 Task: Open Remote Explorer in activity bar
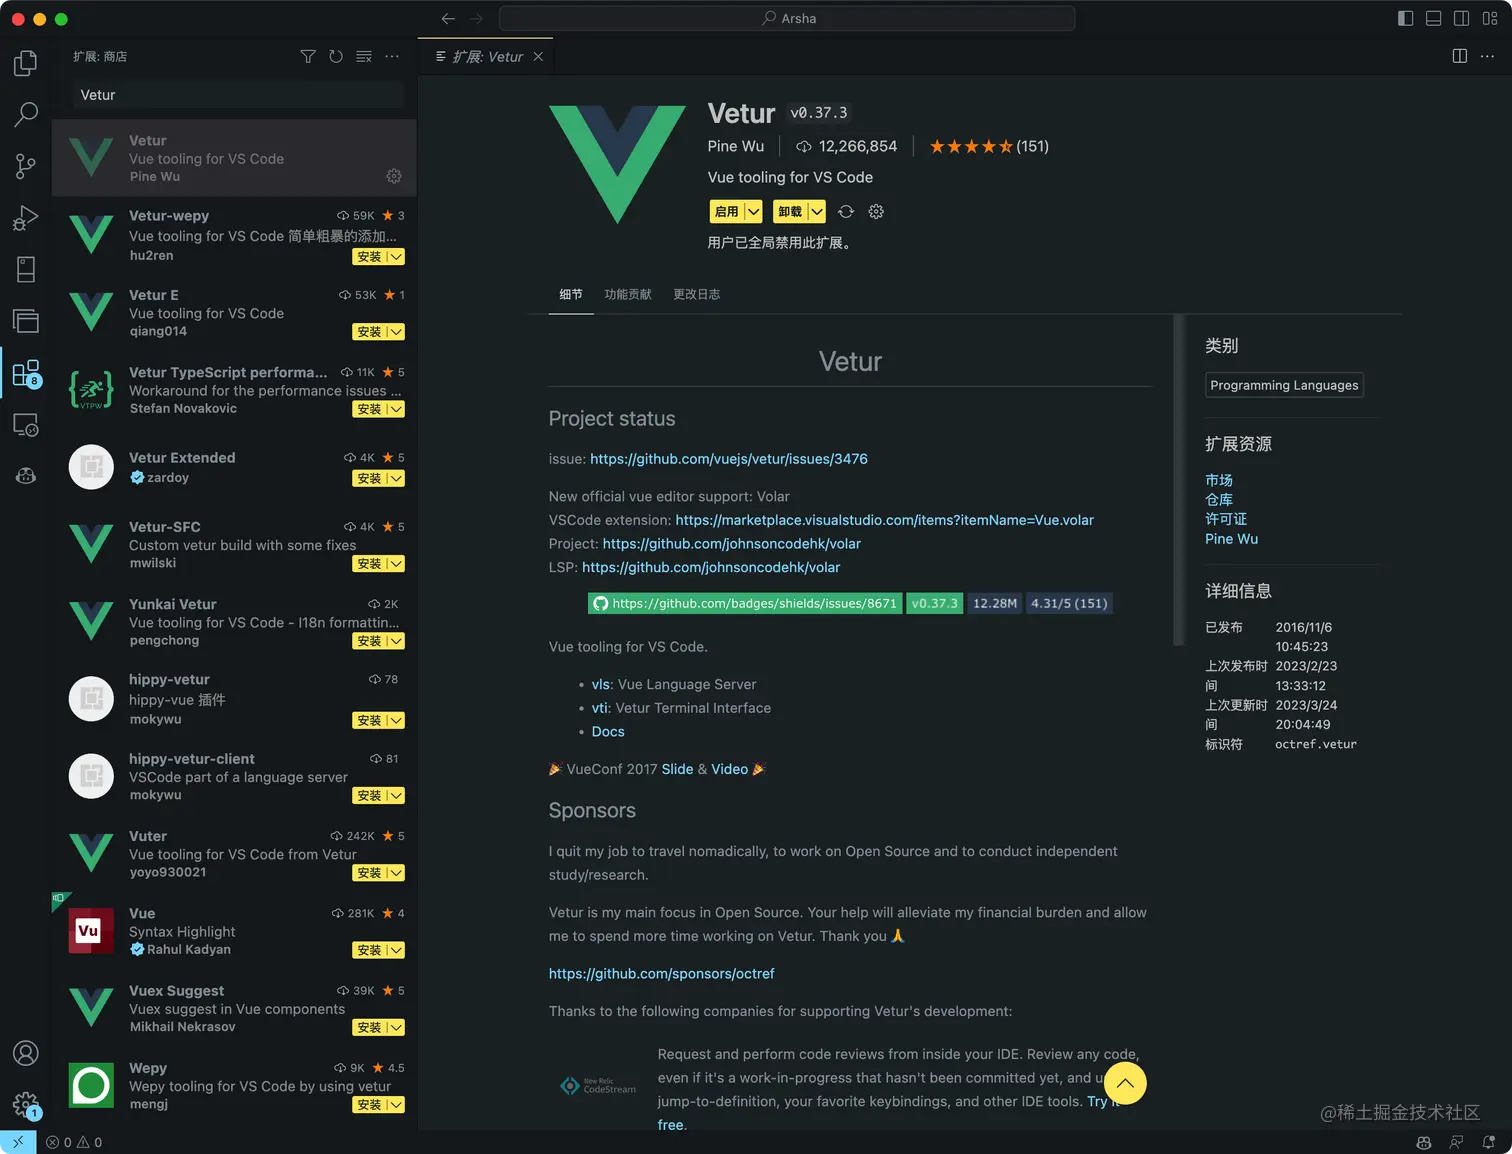pos(26,424)
